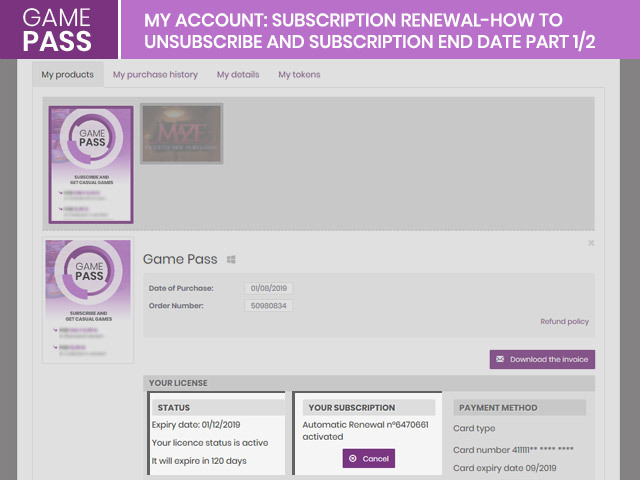The image size is (640, 480).
Task: Cancel the automatic subscription renewal
Action: tap(369, 458)
